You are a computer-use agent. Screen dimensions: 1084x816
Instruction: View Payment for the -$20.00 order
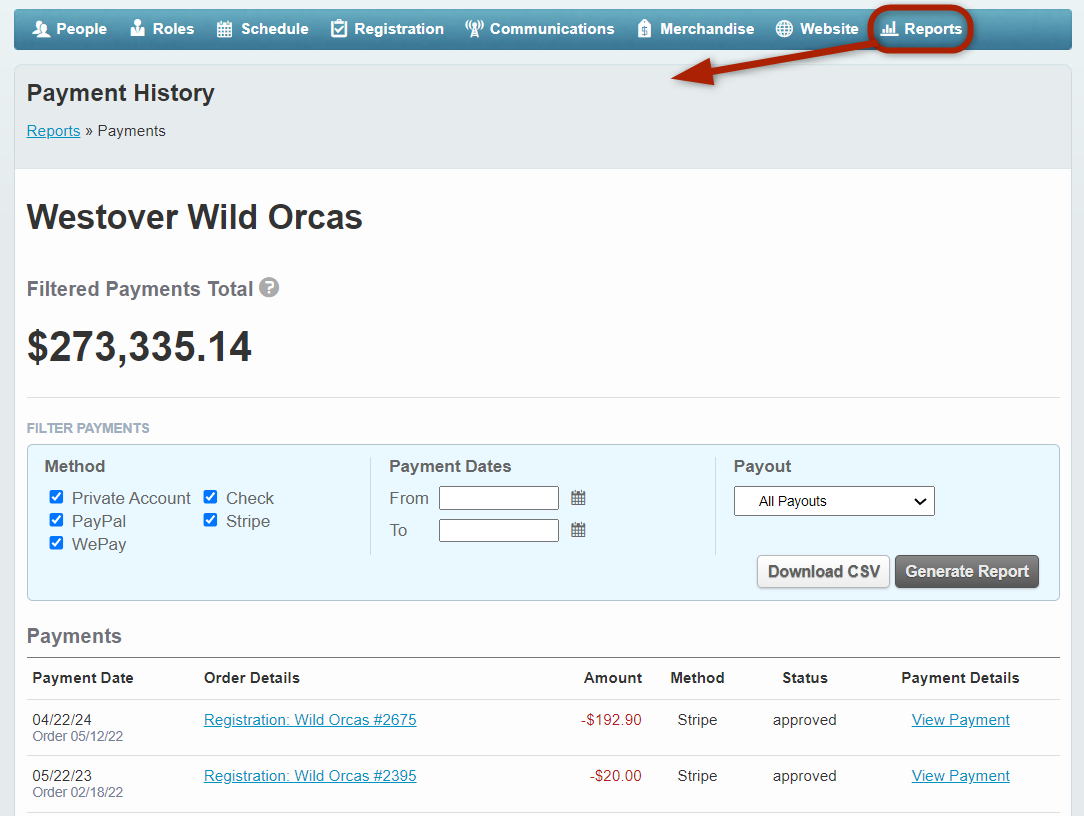(960, 776)
